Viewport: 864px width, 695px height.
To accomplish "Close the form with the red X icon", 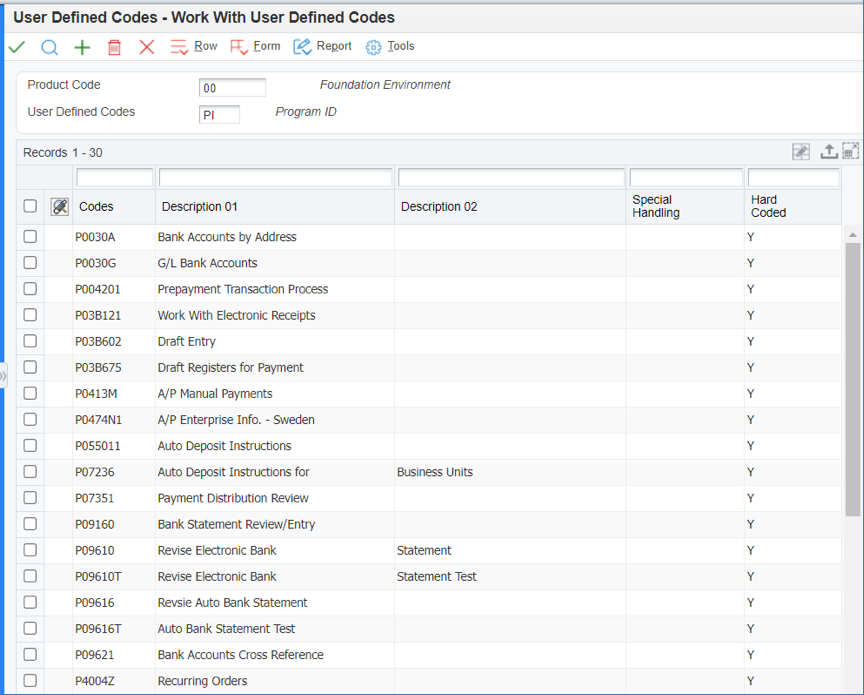I will [145, 47].
